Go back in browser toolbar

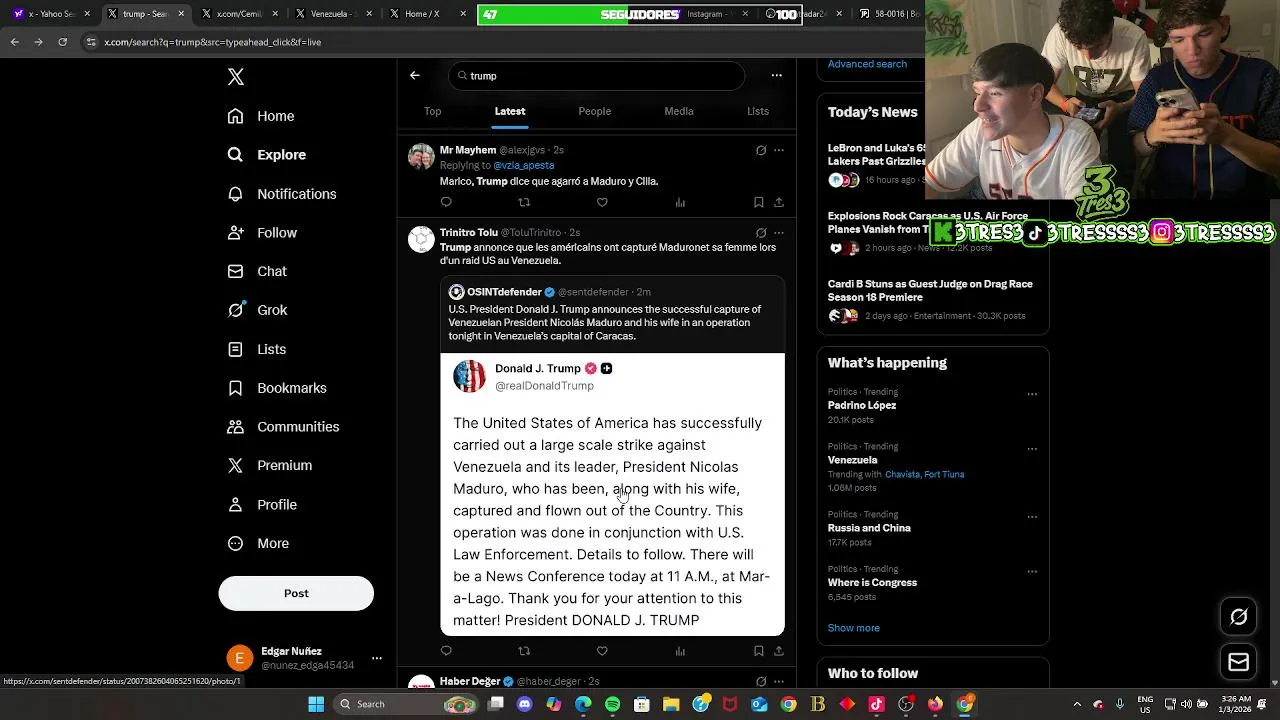(14, 42)
